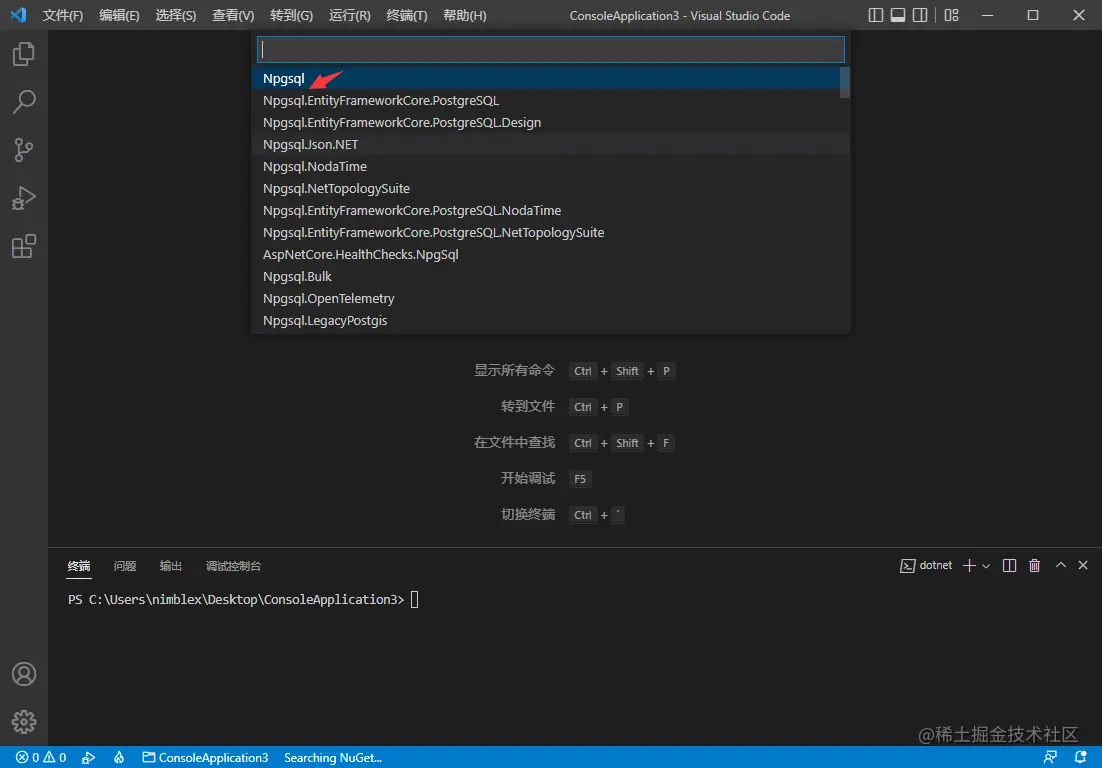Open the Extensions view
This screenshot has height=768, width=1102.
tap(24, 246)
